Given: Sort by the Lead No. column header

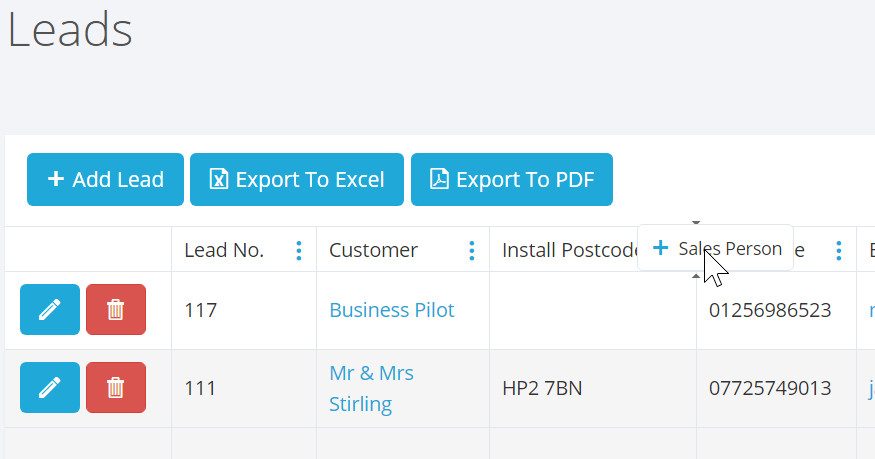Looking at the screenshot, I should click(x=224, y=250).
